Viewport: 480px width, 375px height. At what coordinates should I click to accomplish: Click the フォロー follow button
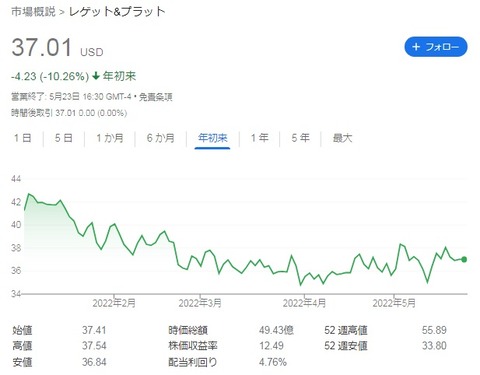pyautogui.click(x=436, y=47)
